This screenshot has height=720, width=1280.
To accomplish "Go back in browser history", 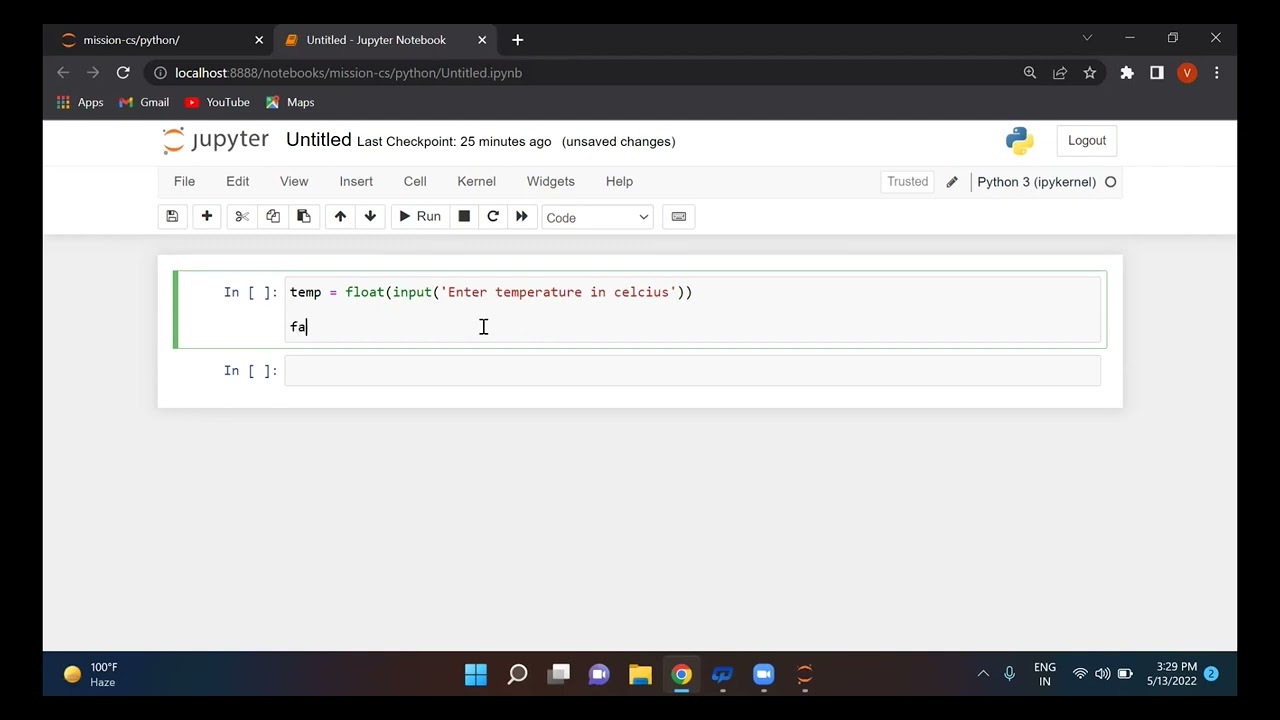I will tap(63, 73).
